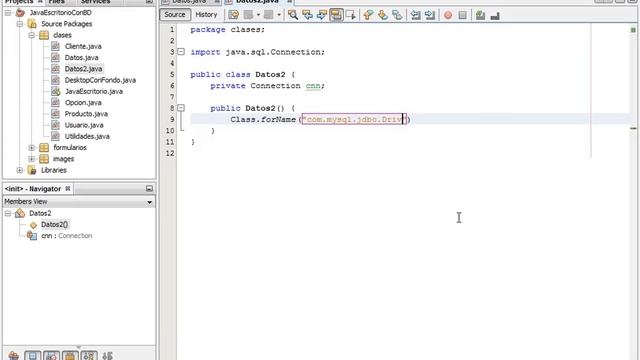The height and width of the screenshot is (360, 640).
Task: Open the Projects tab
Action: coord(19,2)
